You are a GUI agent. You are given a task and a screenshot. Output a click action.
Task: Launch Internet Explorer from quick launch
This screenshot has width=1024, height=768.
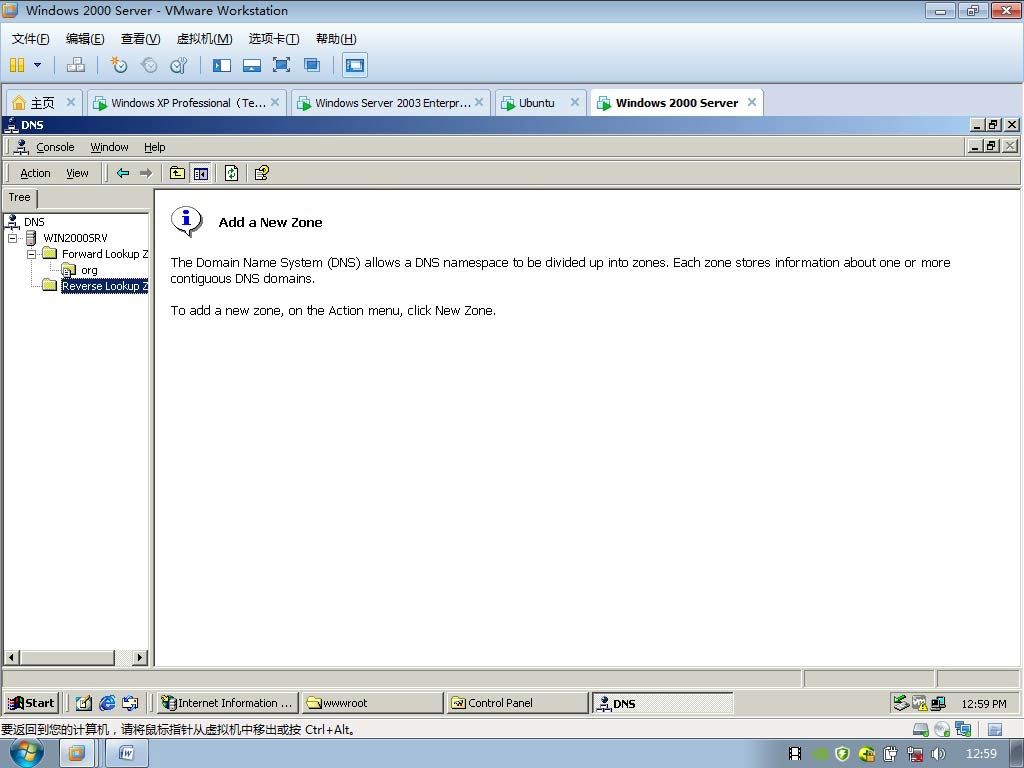(107, 703)
